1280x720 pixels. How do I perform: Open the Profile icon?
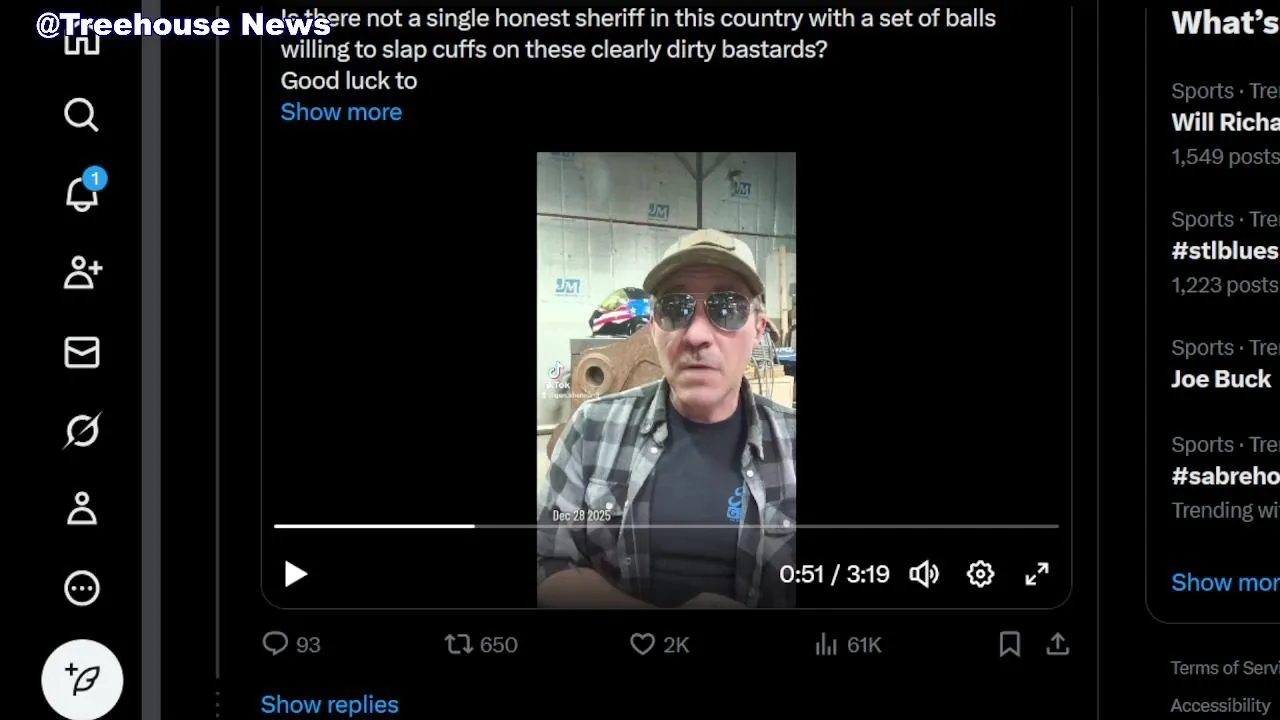[82, 509]
